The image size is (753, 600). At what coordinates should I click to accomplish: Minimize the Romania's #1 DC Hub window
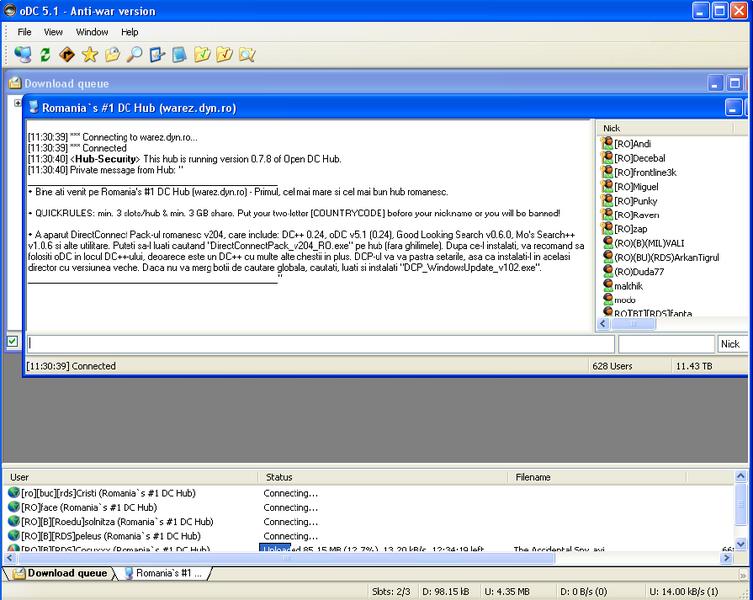733,108
